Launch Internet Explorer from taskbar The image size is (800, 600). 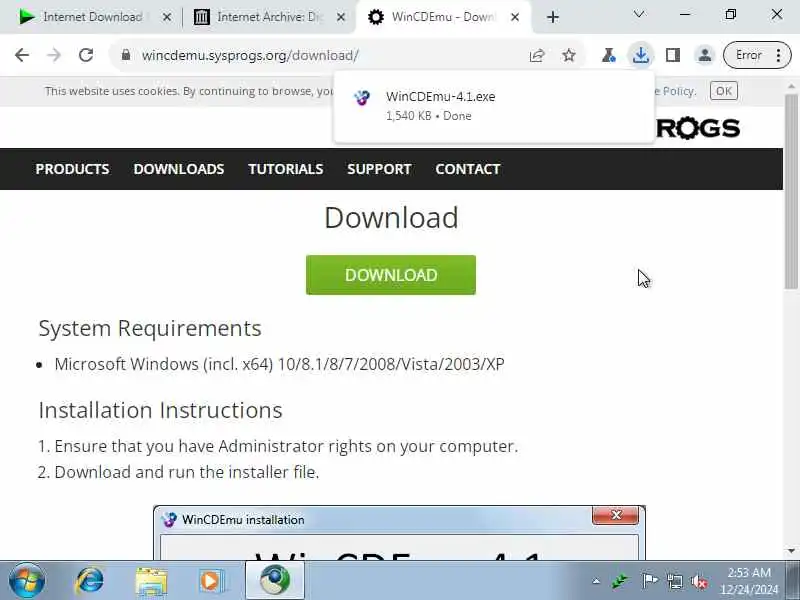click(x=90, y=581)
